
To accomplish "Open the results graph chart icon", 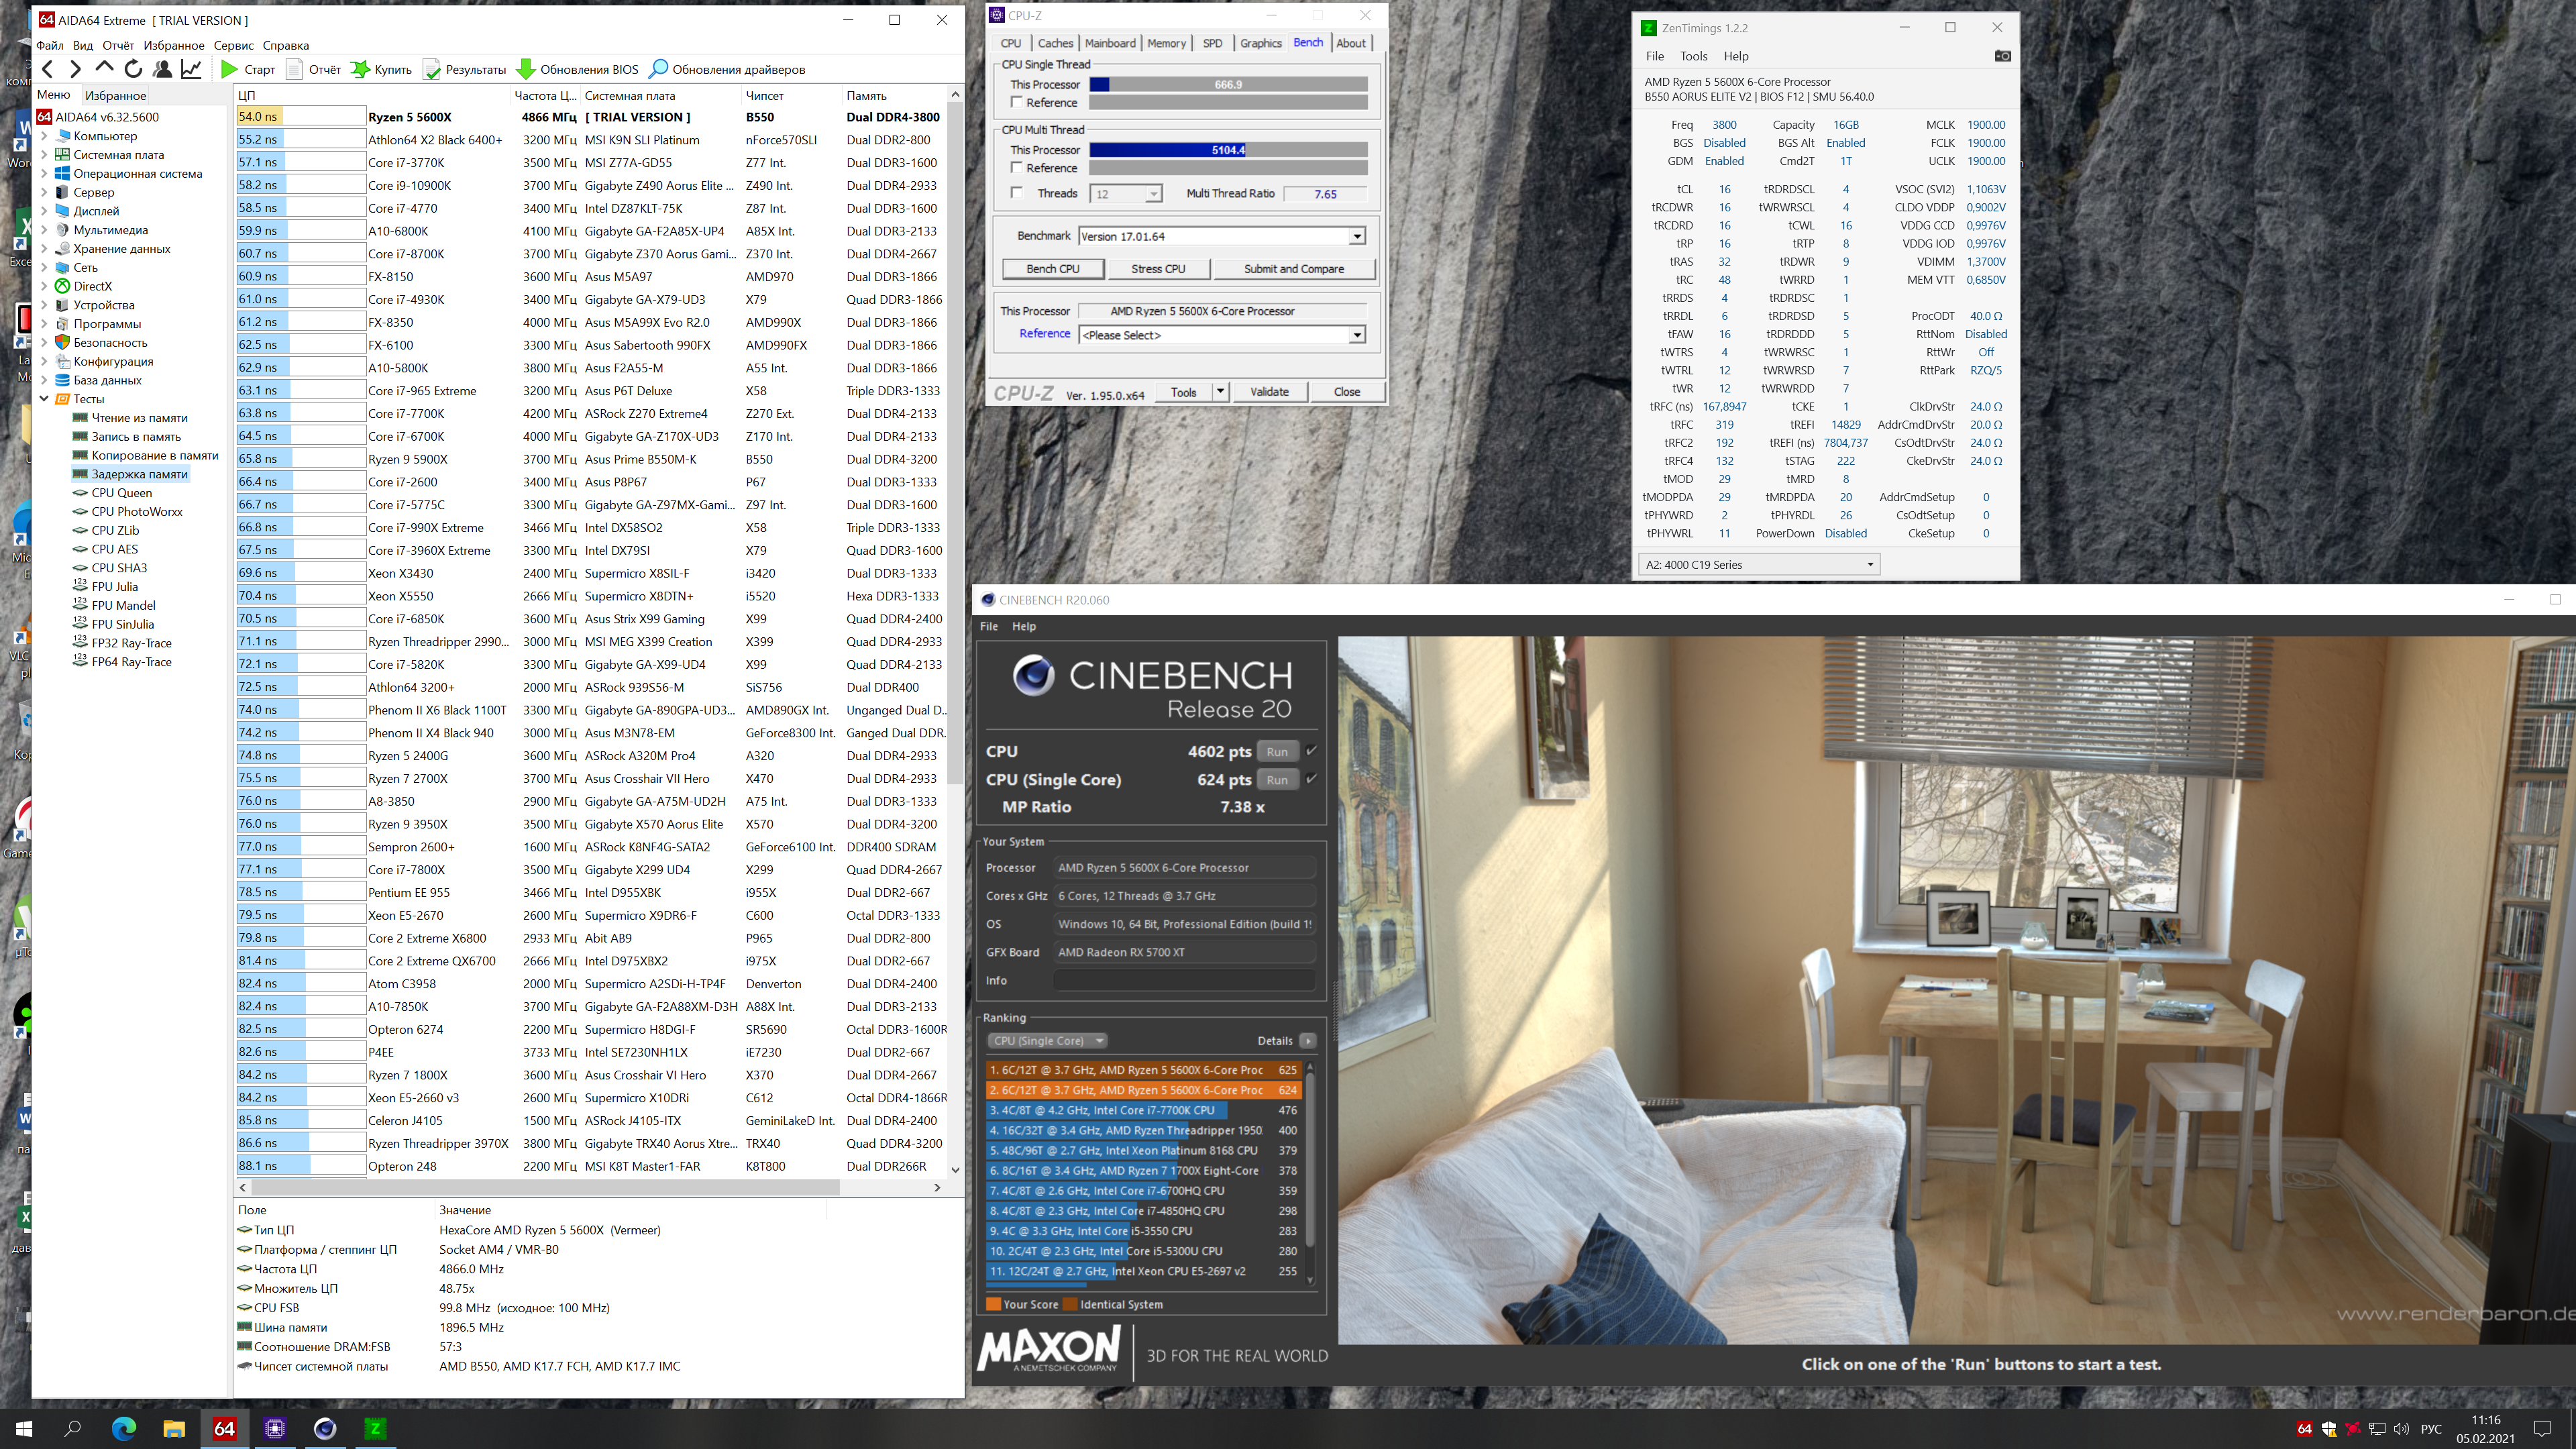I will point(191,69).
